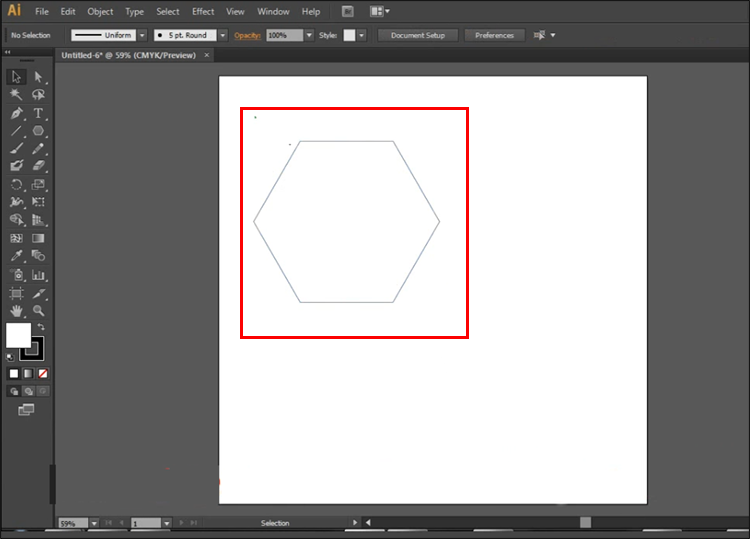Select the Selection (black arrow) tool
Screen dimensions: 750x539
17,77
